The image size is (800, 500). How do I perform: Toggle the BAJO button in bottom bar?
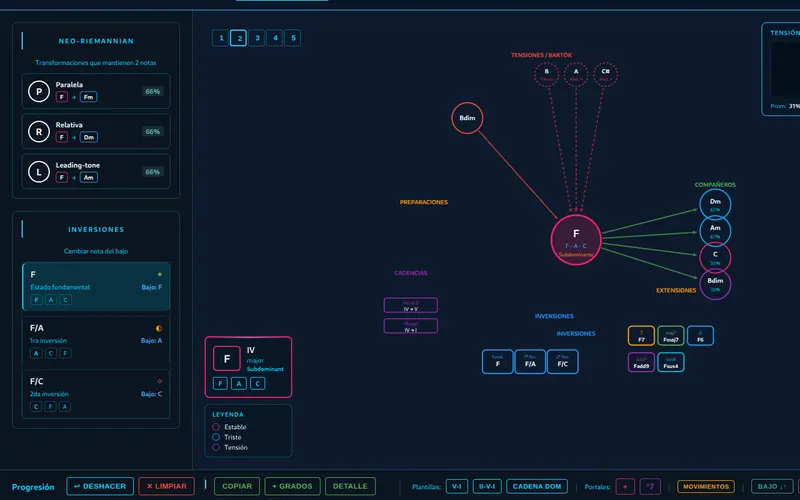(771, 487)
